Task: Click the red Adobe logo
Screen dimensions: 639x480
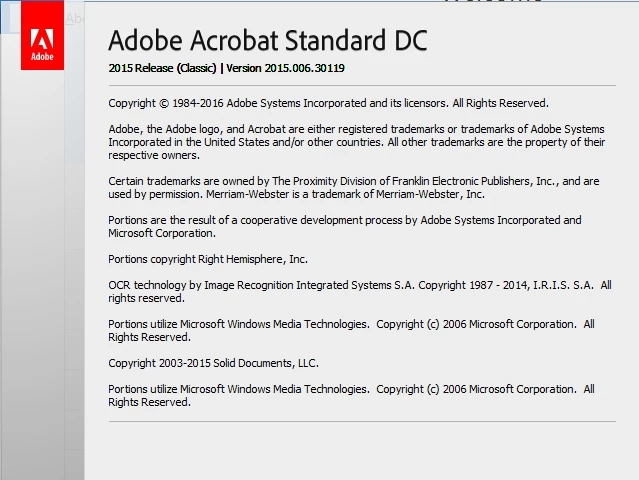Action: [x=42, y=35]
